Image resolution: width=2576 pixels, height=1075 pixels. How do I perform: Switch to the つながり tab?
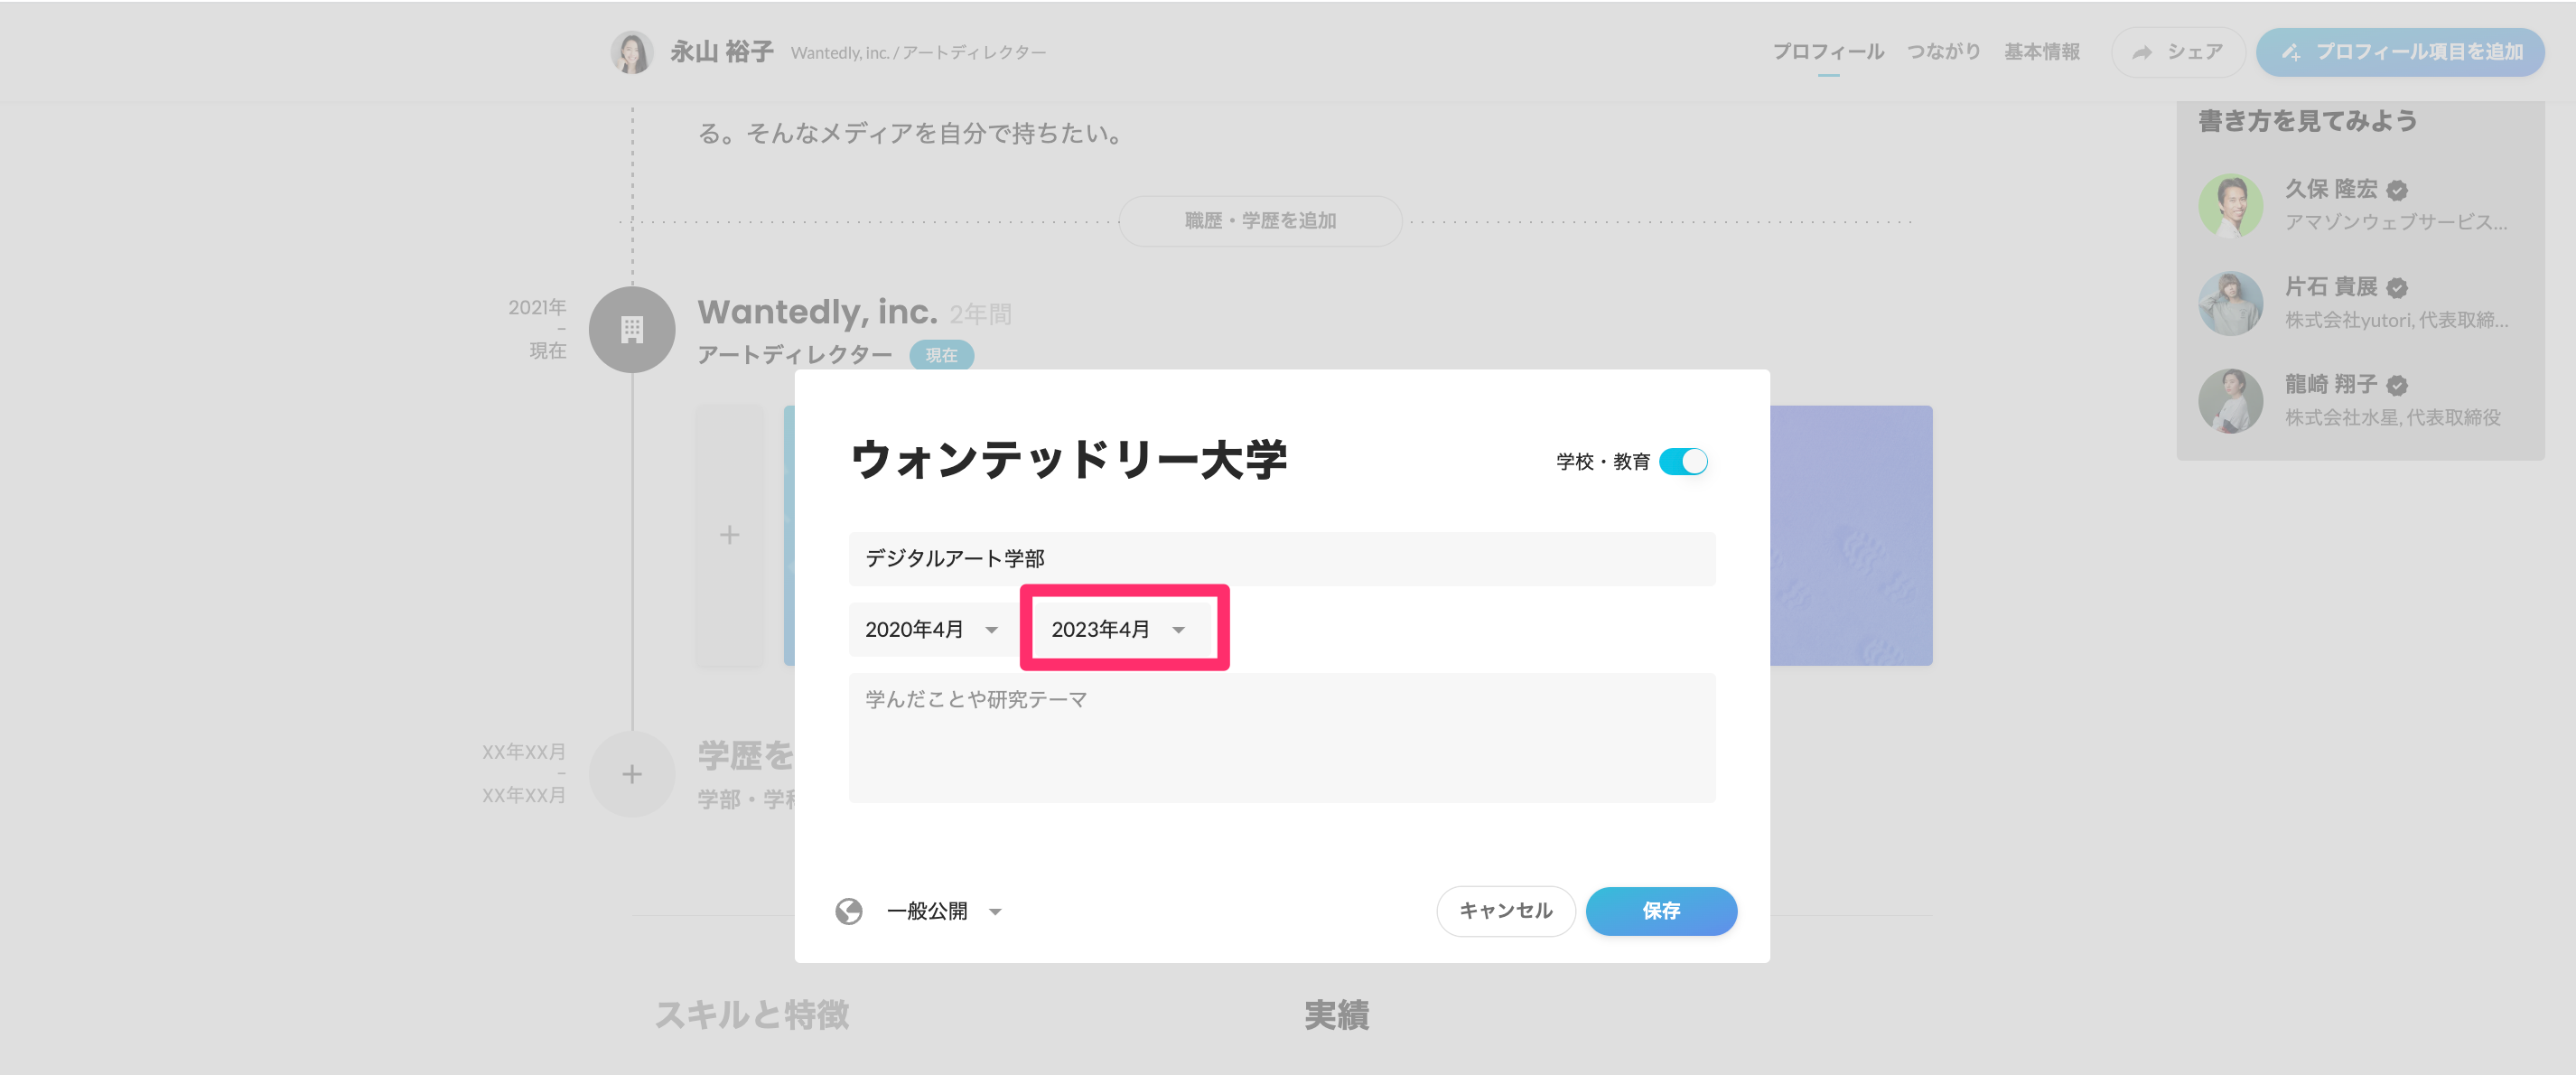[1942, 52]
